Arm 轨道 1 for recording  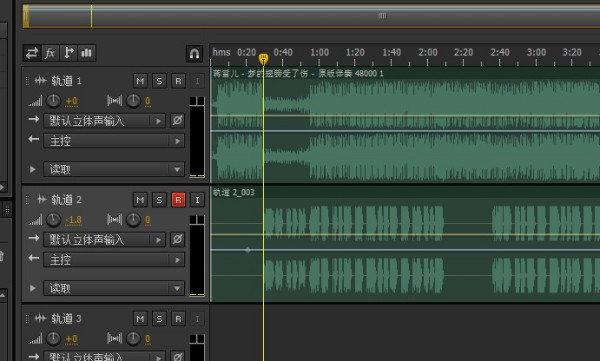(178, 81)
